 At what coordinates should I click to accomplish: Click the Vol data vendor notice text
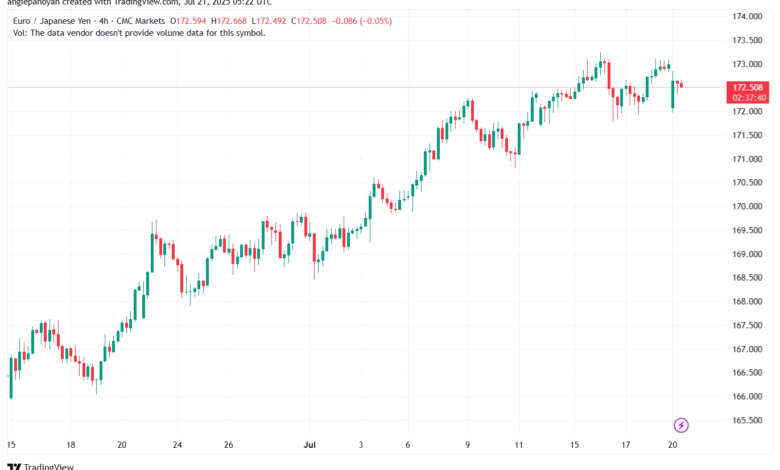[139, 33]
